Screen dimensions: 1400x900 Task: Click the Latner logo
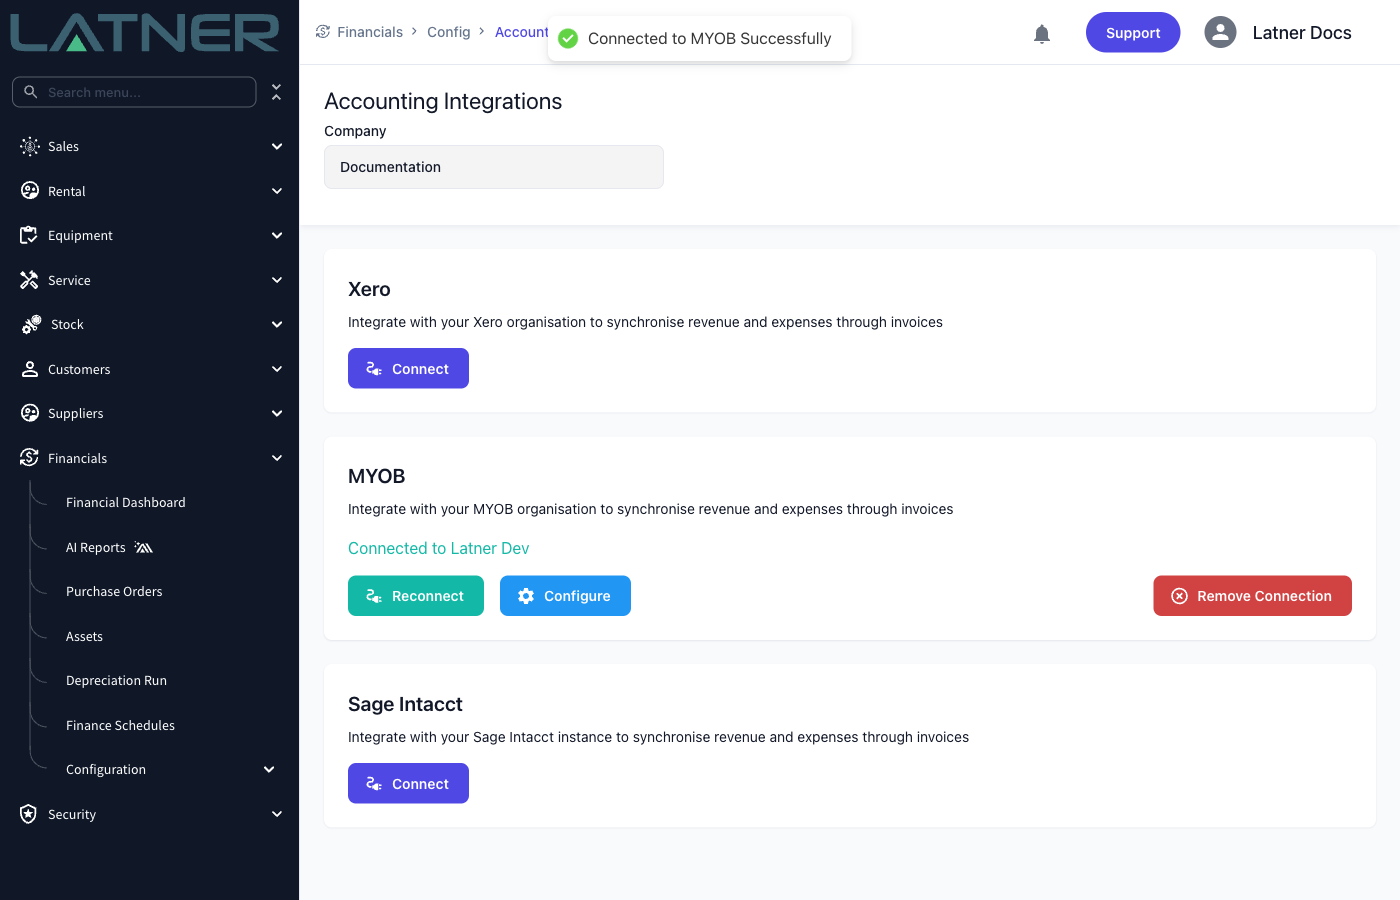[144, 32]
